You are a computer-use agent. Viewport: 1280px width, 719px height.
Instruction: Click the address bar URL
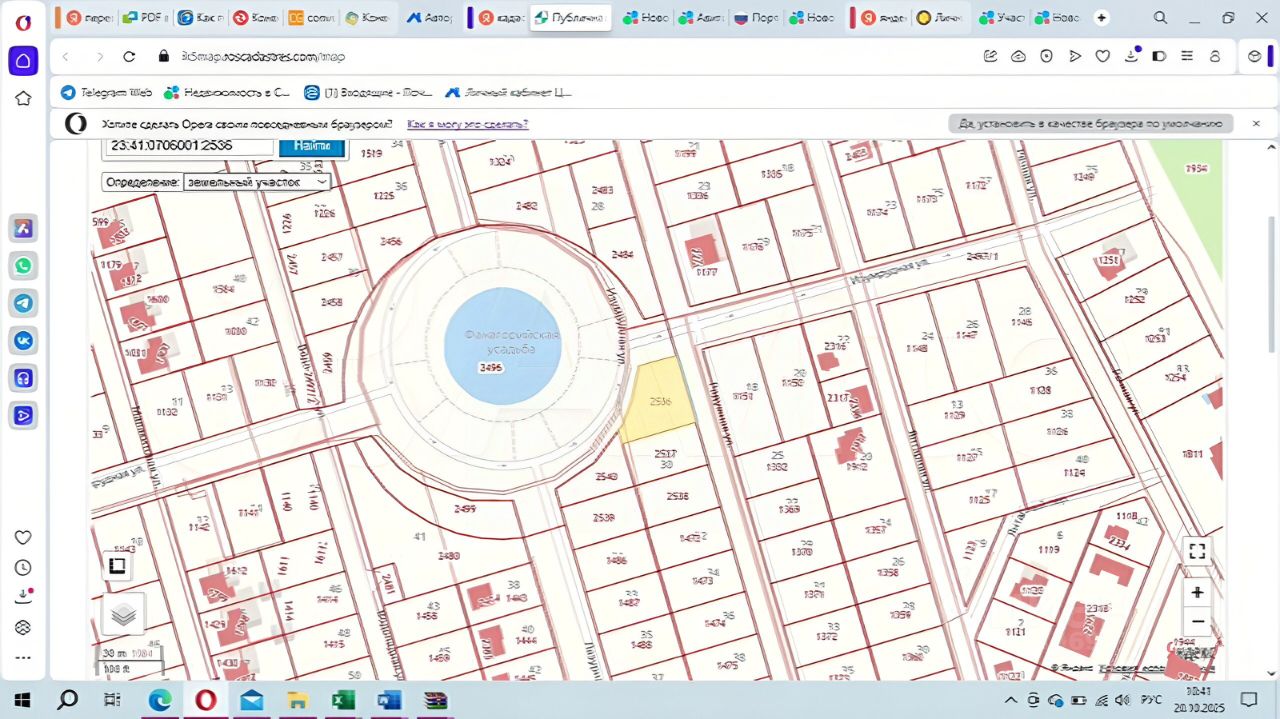(x=262, y=57)
